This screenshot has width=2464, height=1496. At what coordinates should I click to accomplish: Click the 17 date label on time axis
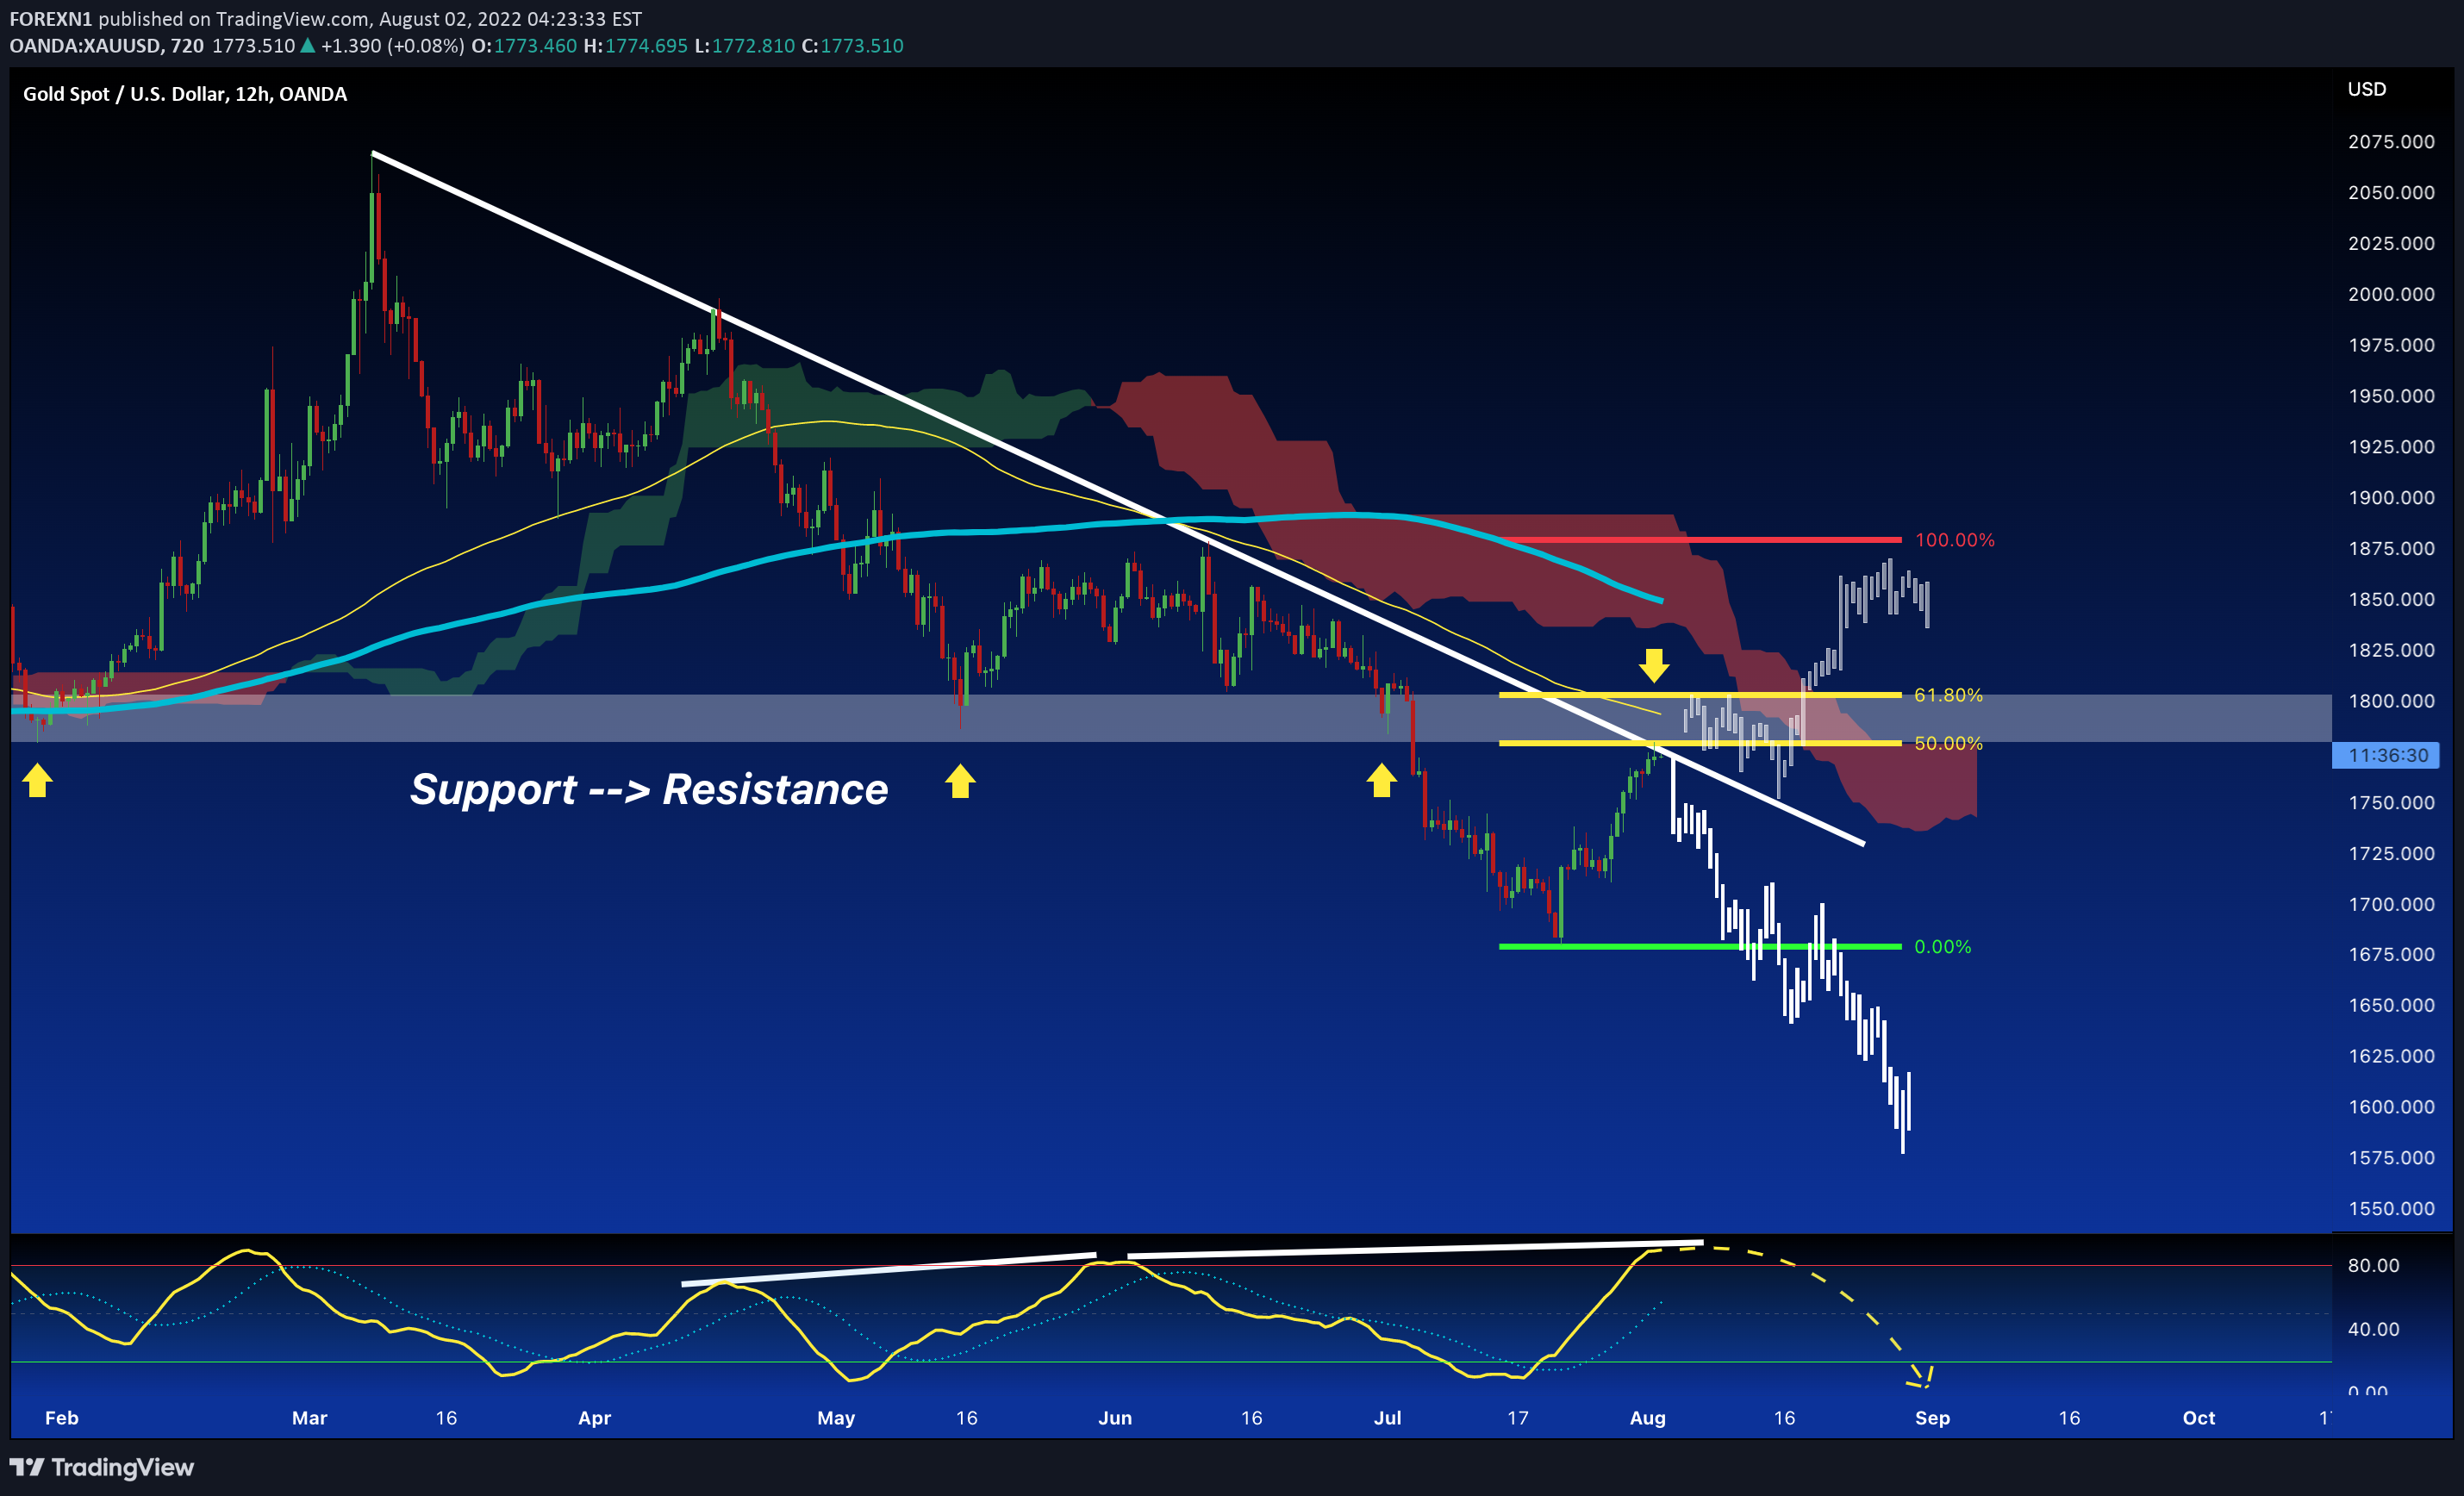pos(1518,1418)
